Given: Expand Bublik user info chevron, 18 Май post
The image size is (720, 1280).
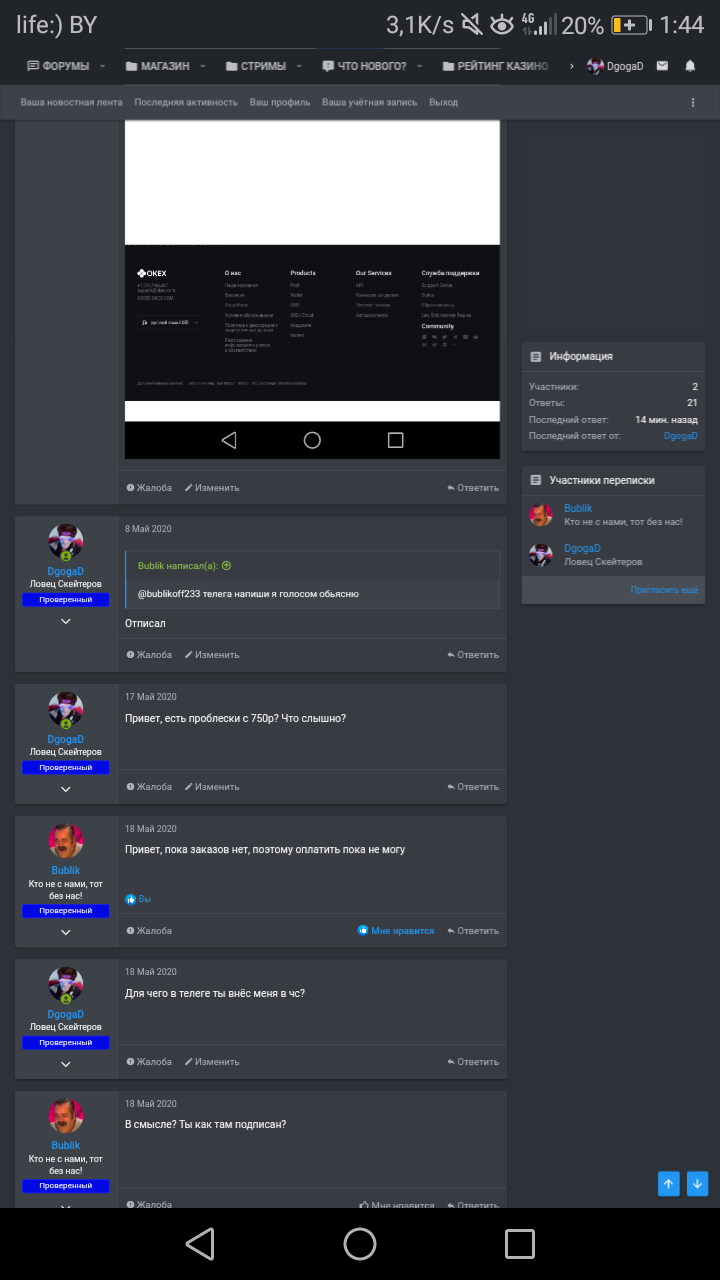Looking at the screenshot, I should (x=66, y=932).
